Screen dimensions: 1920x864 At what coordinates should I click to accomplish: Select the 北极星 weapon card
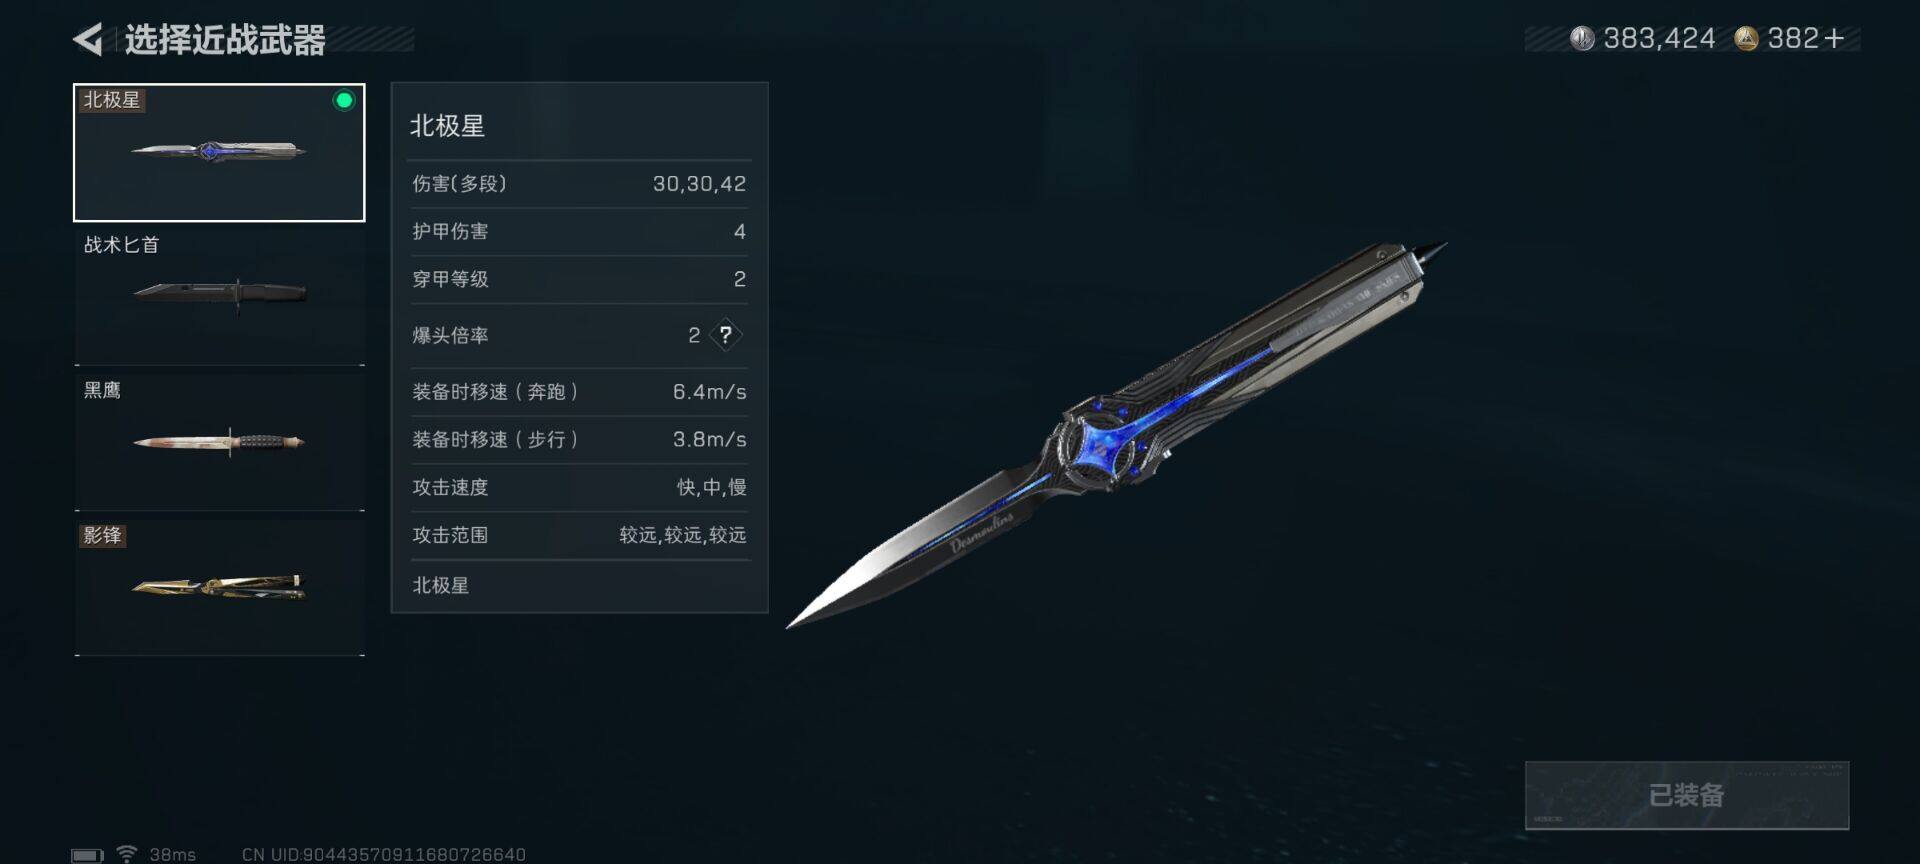coord(219,152)
